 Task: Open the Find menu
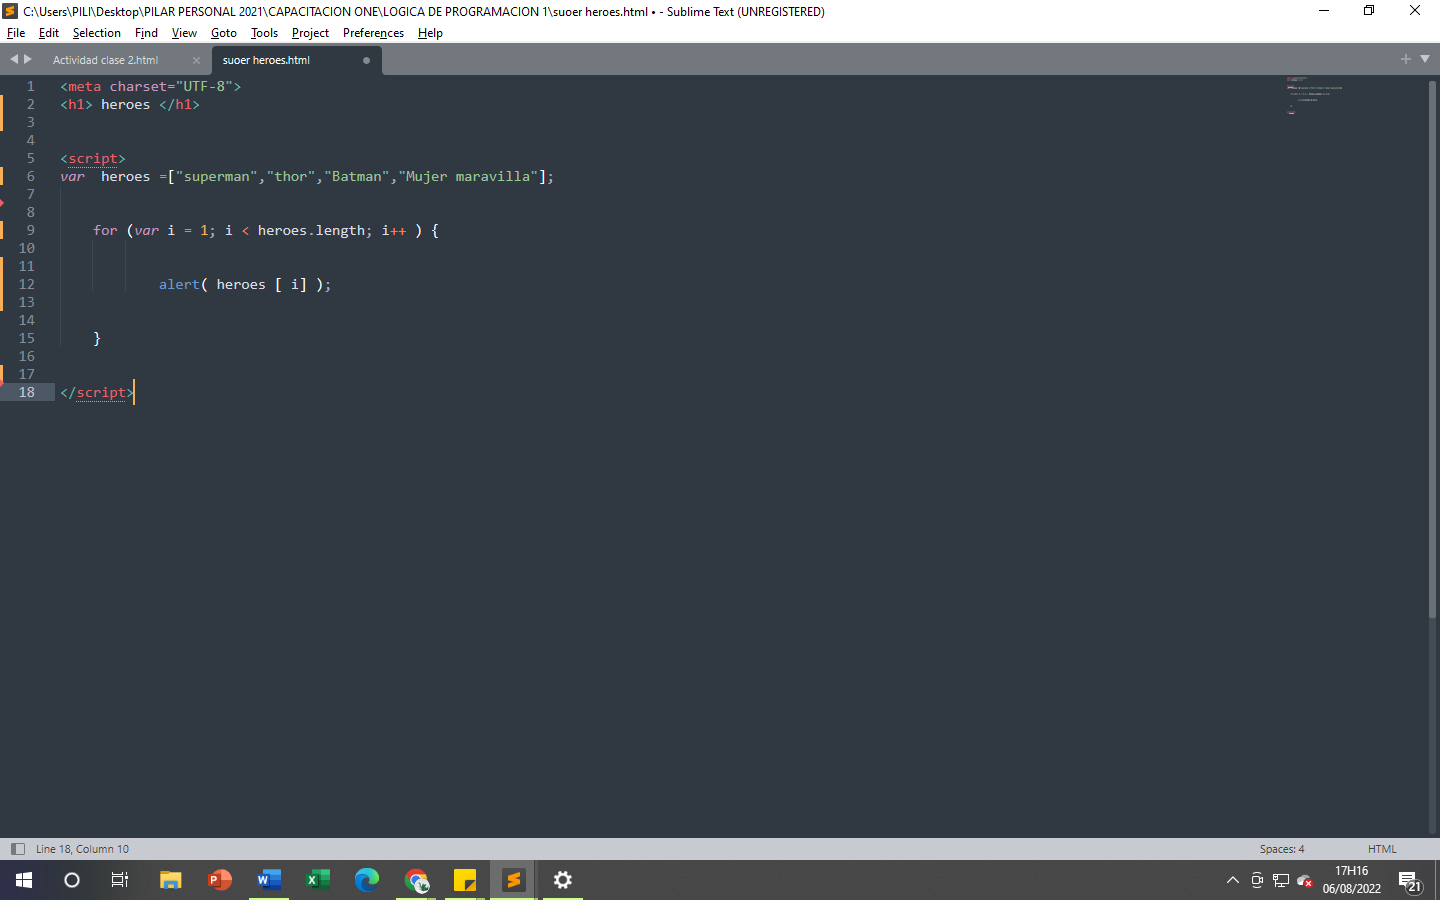pos(146,33)
